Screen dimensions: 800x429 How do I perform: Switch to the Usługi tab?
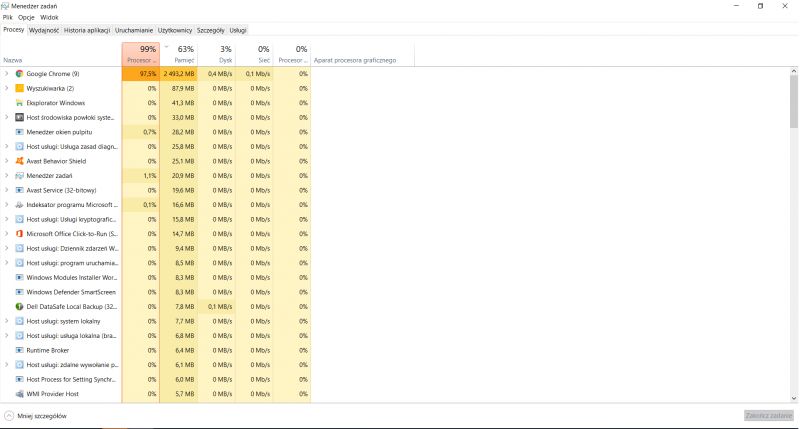point(238,31)
